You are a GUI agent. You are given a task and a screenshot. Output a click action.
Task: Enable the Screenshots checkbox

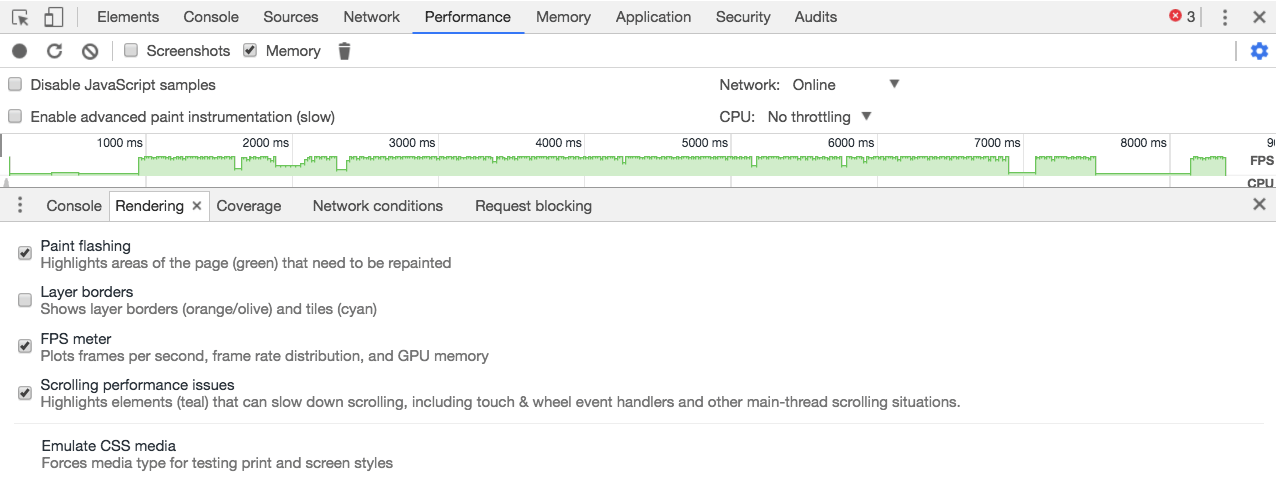(131, 50)
